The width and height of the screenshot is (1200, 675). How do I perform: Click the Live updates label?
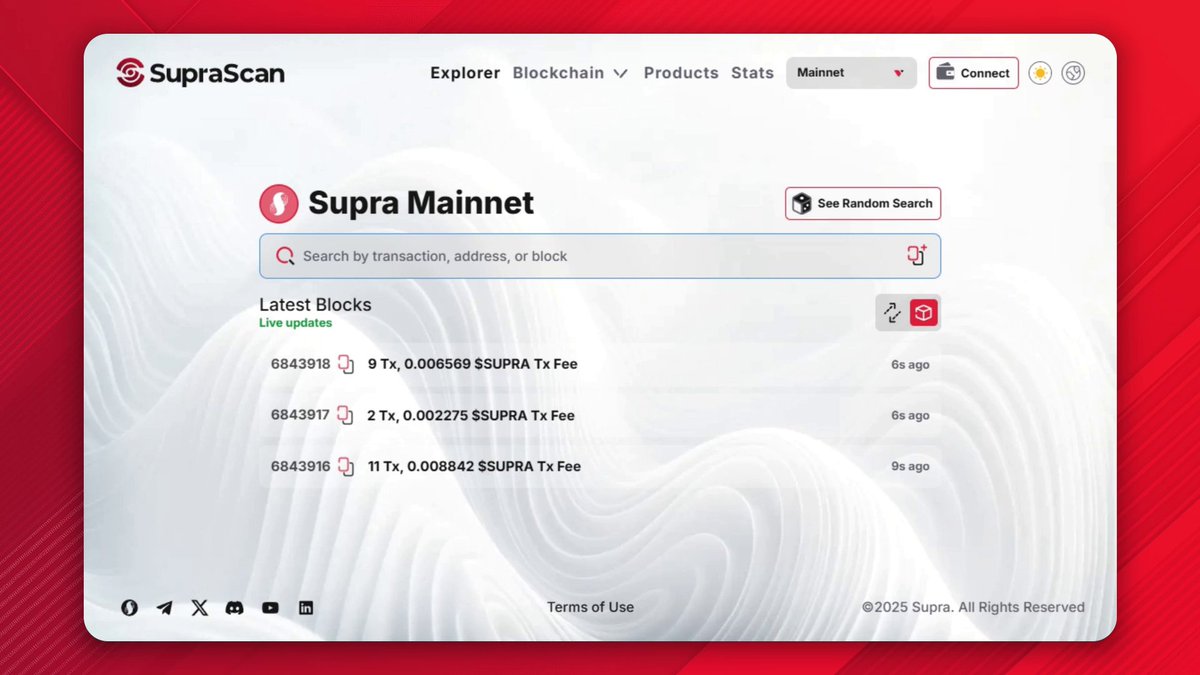point(295,323)
